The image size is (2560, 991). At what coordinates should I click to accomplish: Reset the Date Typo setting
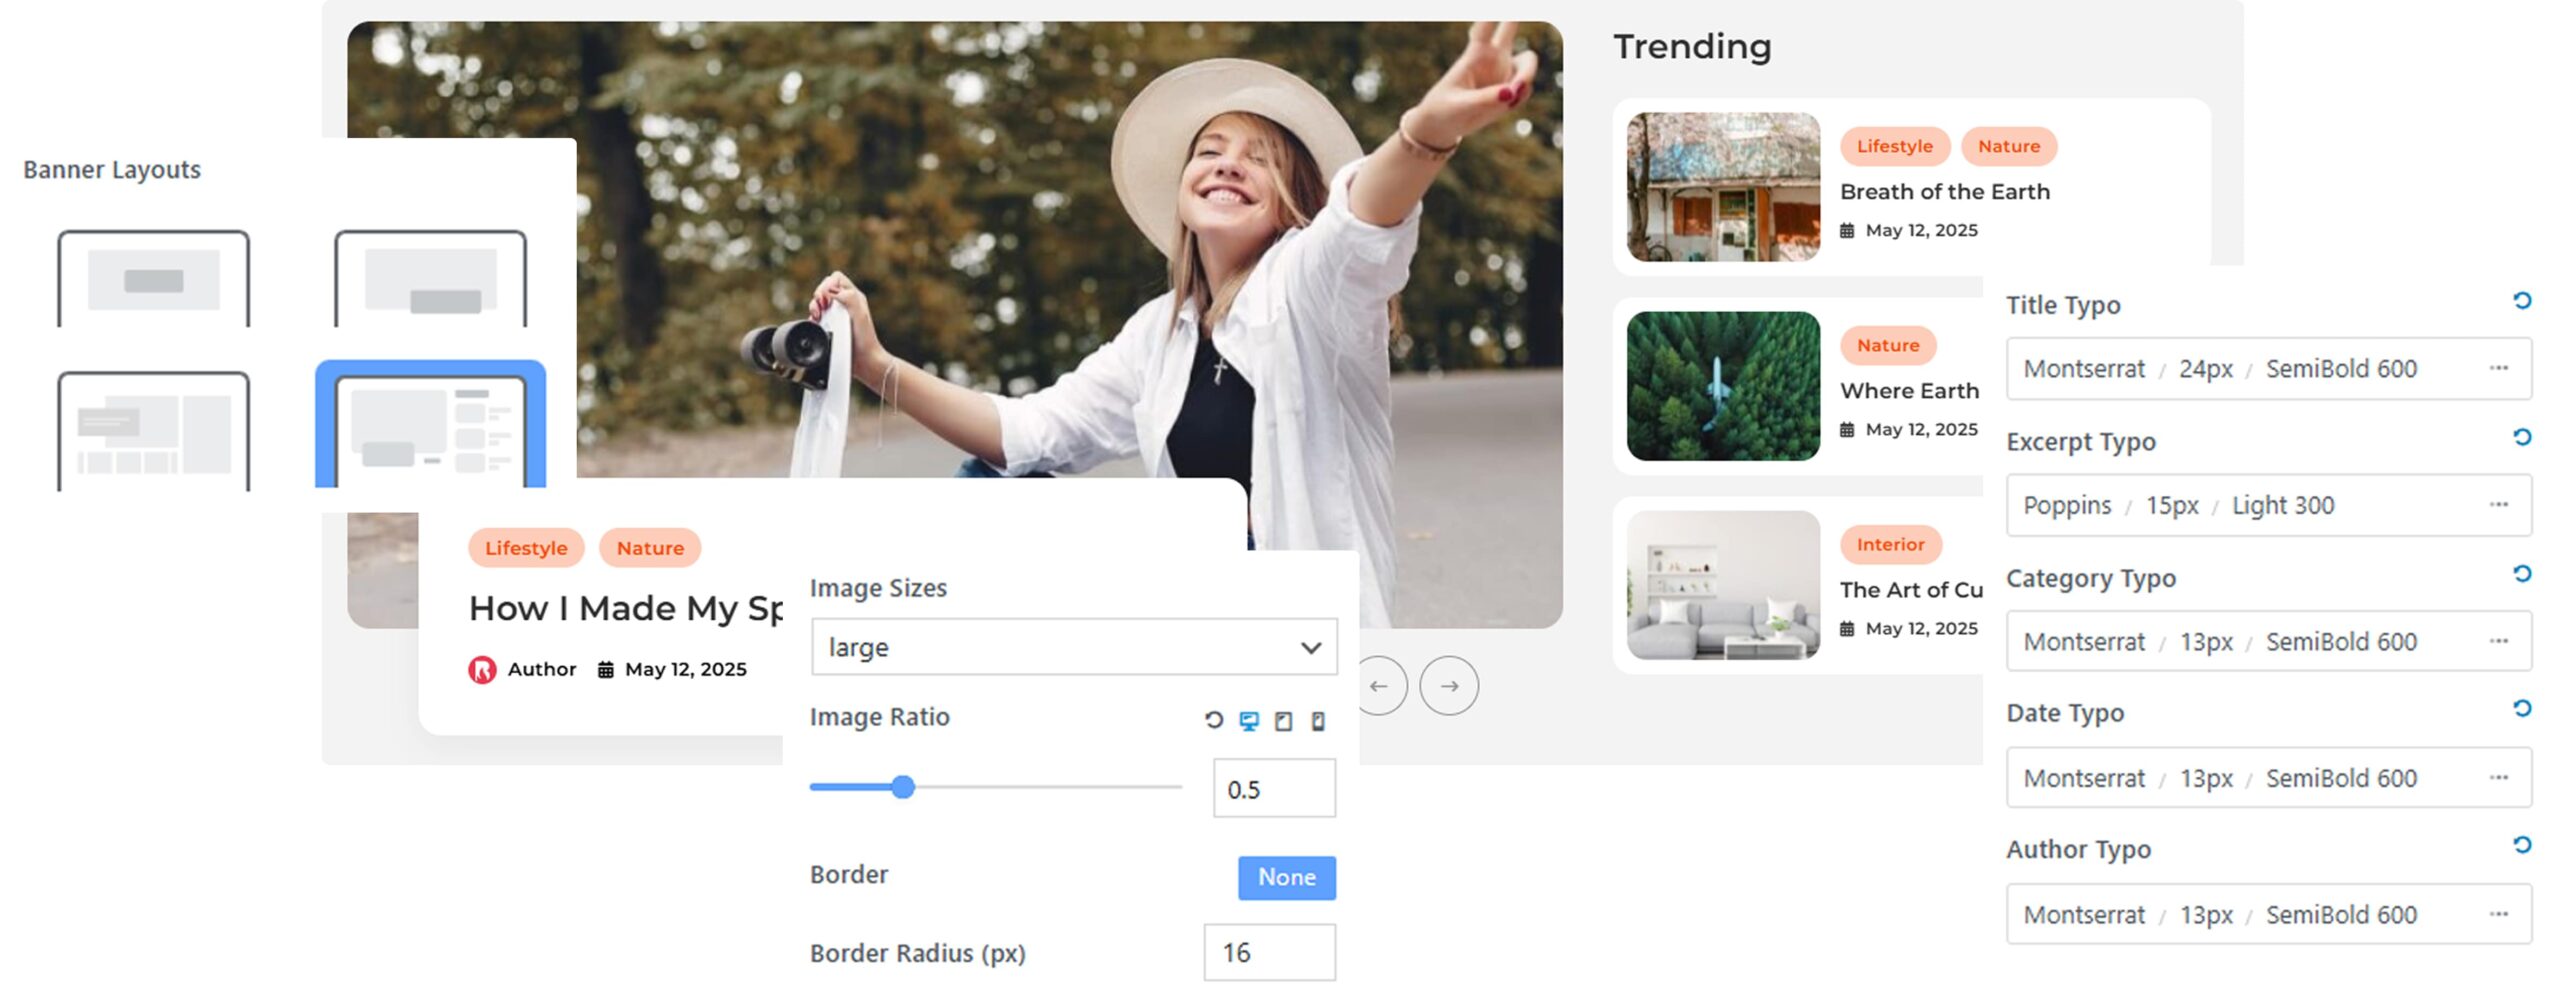click(2521, 709)
